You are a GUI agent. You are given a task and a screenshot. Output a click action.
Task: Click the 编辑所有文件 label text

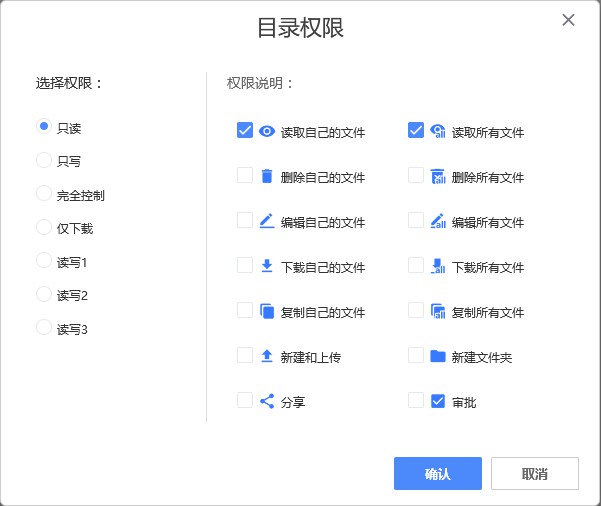[x=488, y=222]
